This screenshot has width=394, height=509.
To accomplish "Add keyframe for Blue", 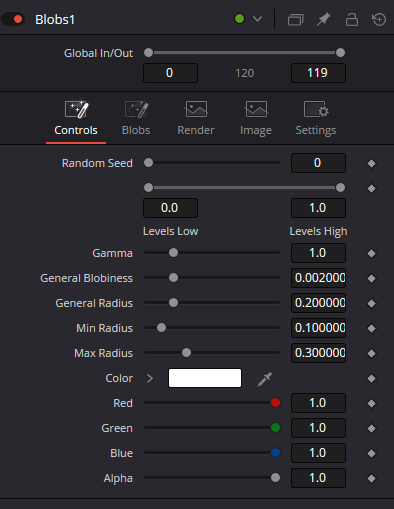I will pyautogui.click(x=371, y=453).
